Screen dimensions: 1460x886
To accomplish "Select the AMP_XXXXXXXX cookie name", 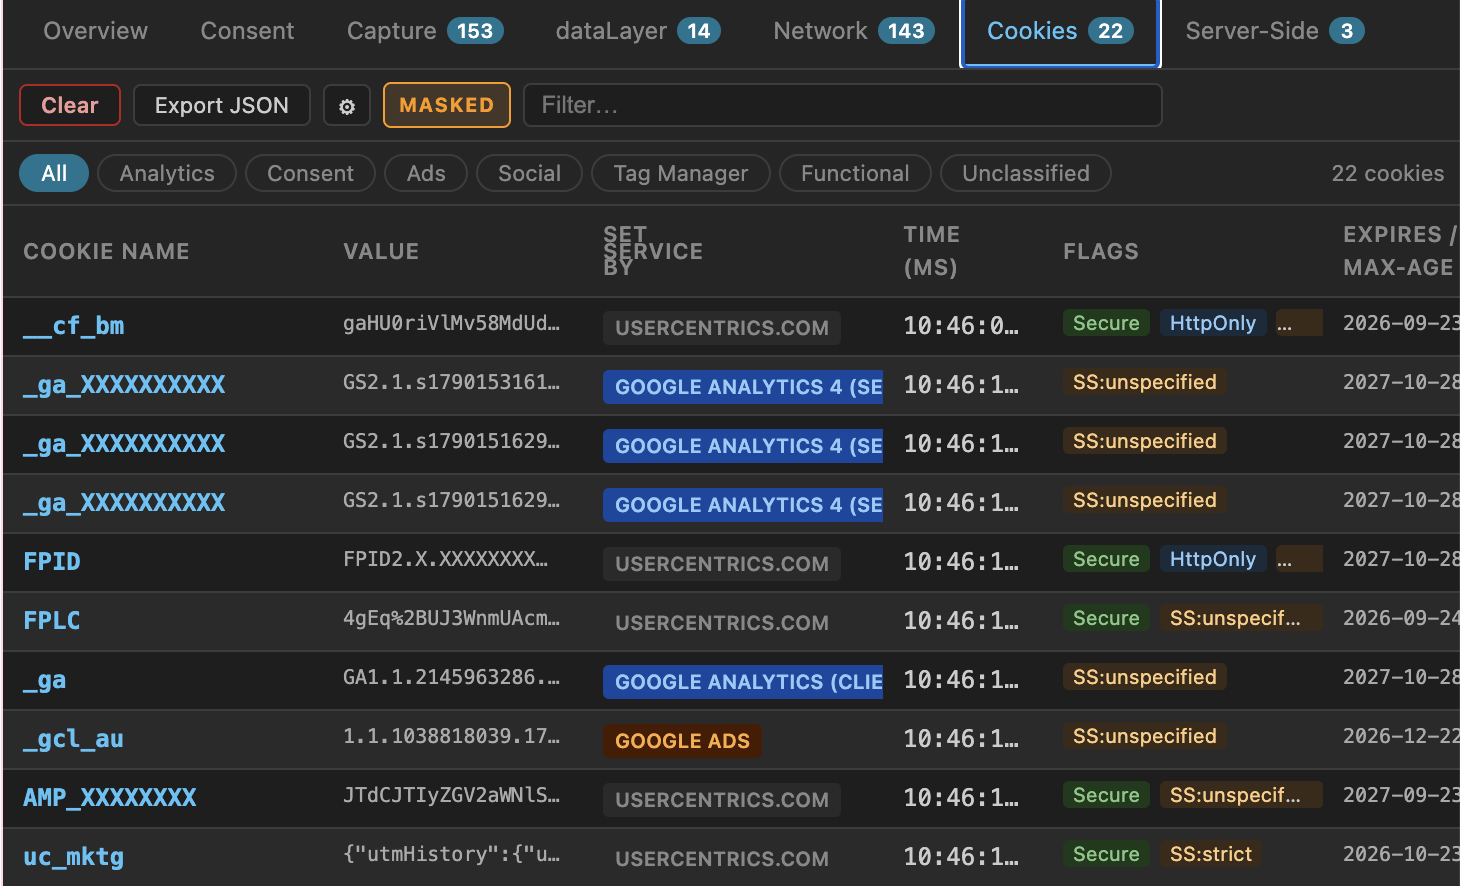I will (110, 797).
